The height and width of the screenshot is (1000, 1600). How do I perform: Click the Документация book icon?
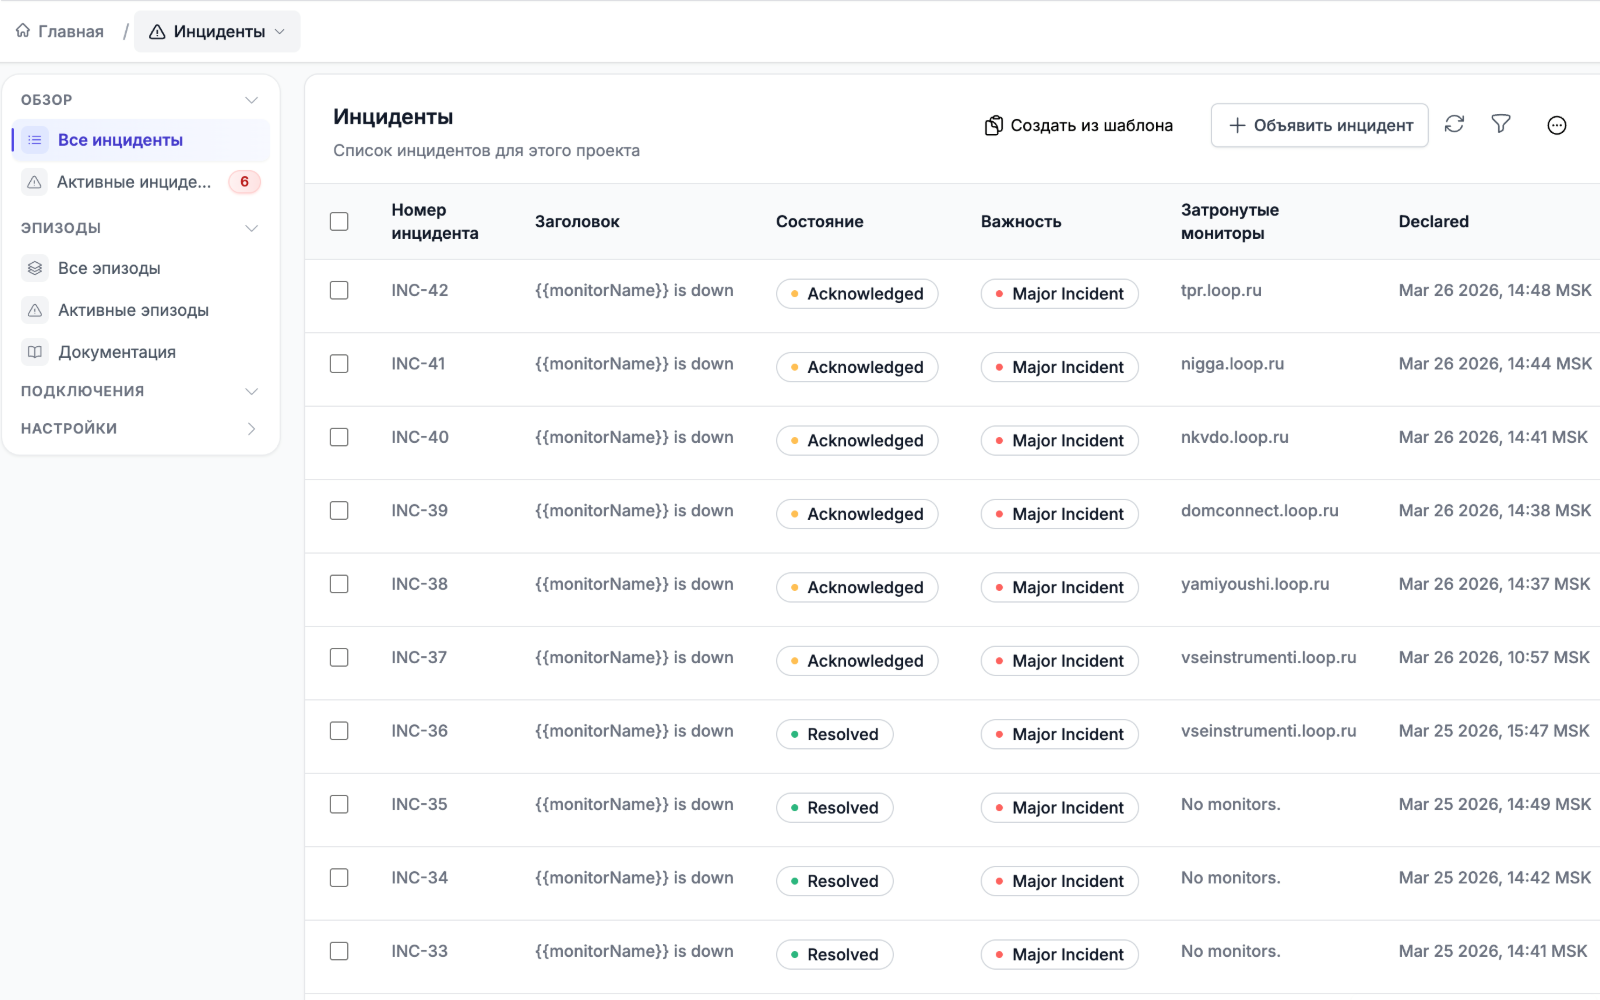pyautogui.click(x=35, y=352)
